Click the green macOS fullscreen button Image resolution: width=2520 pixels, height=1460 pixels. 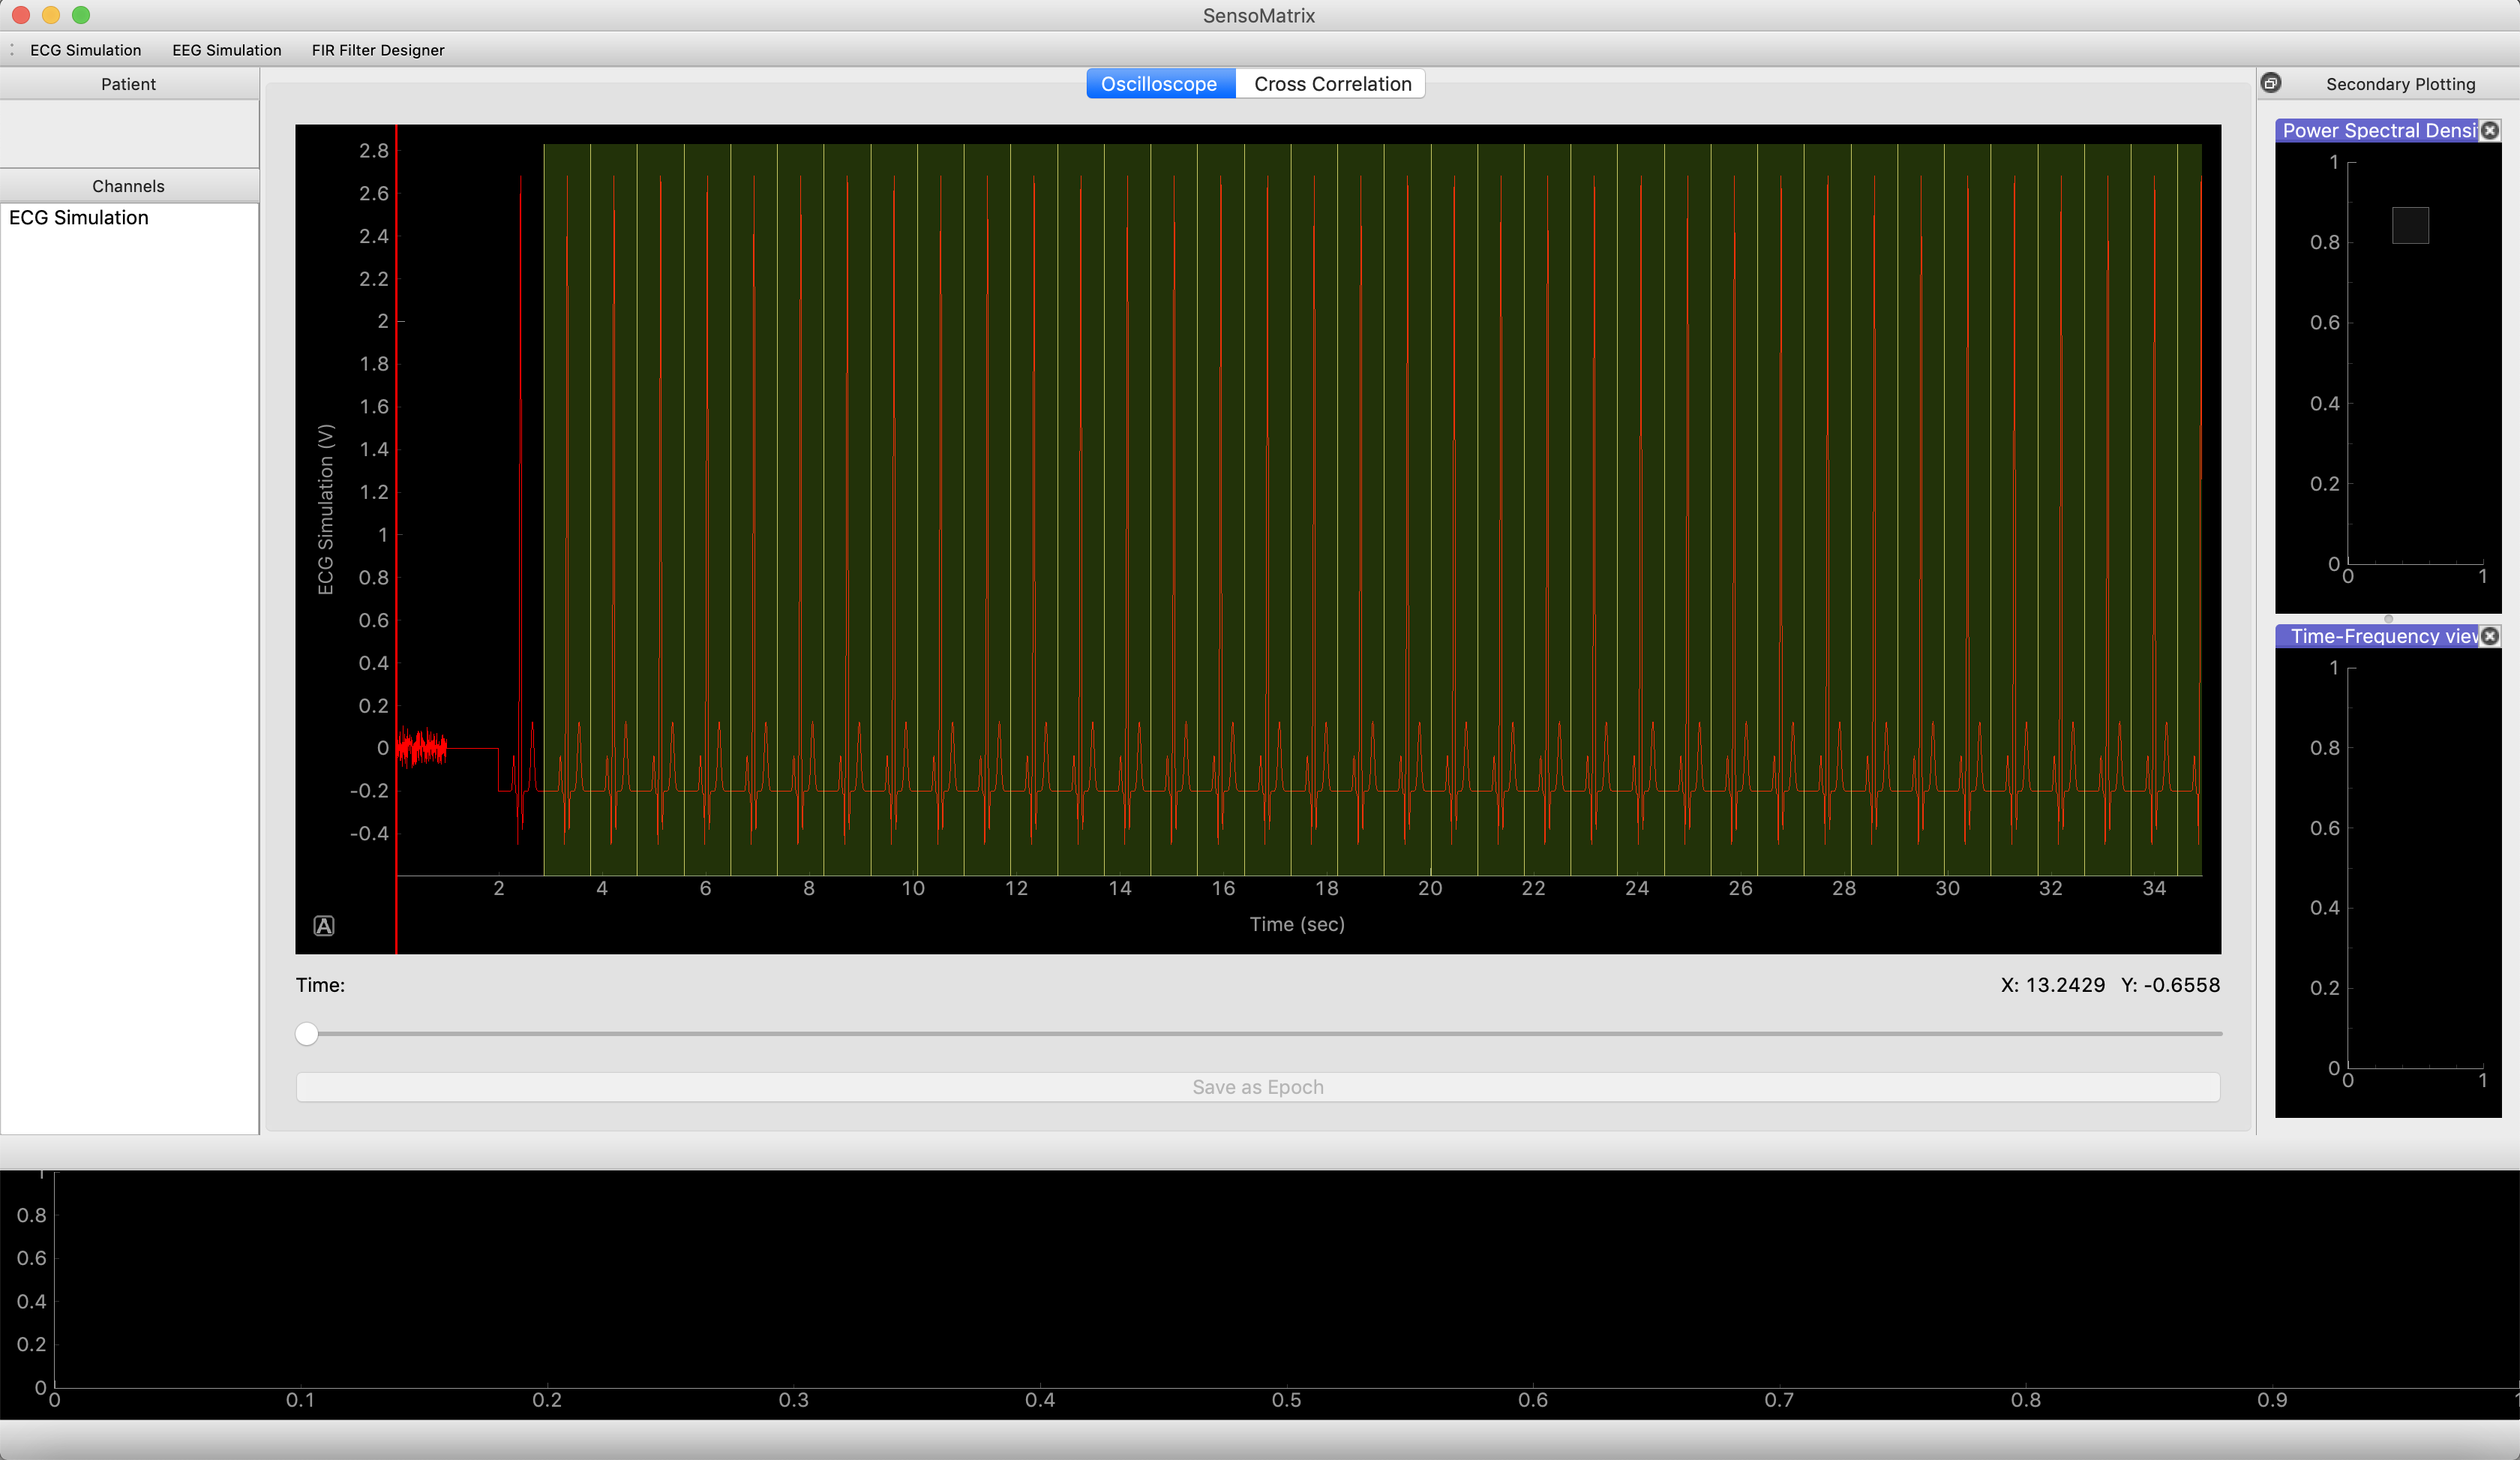pos(81,15)
